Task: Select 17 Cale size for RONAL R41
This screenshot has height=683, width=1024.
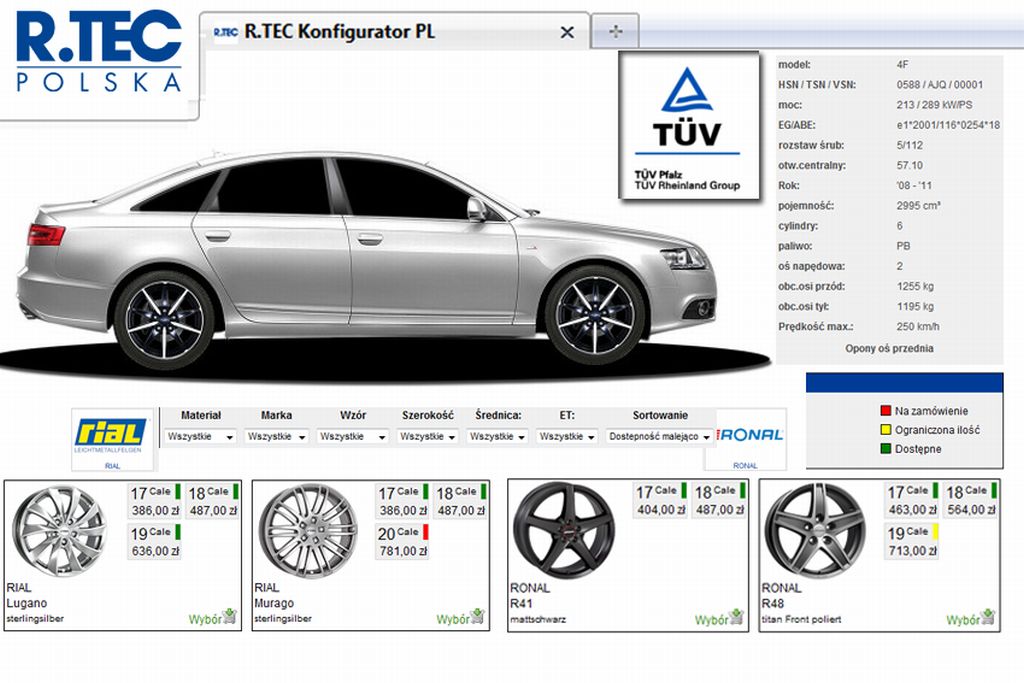Action: (660, 500)
